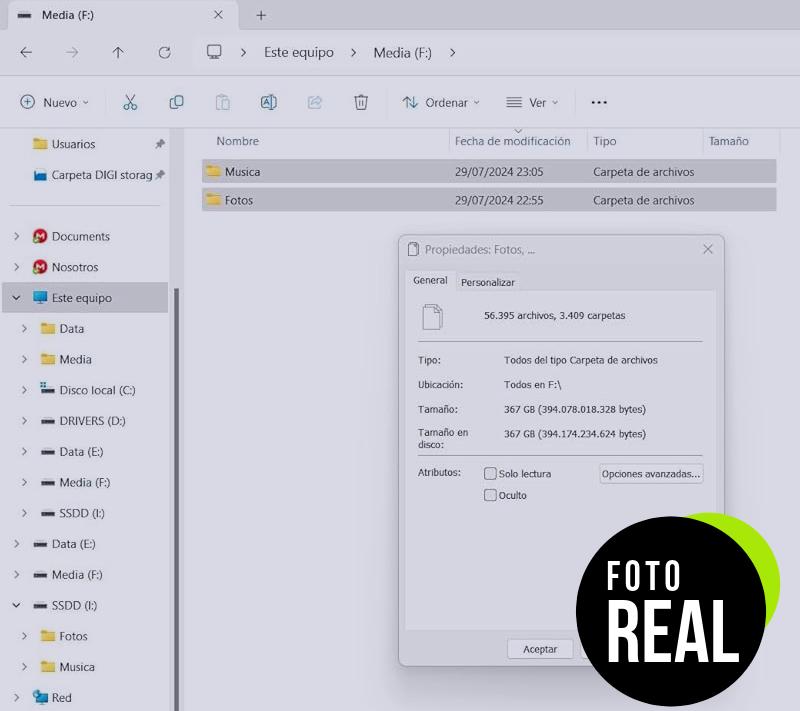Image resolution: width=800 pixels, height=711 pixels.
Task: Open the Ver dropdown
Action: point(532,103)
